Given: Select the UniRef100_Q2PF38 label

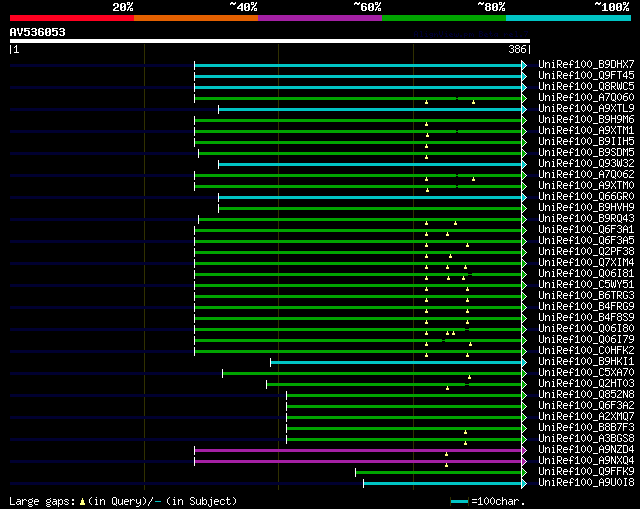Looking at the screenshot, I should (586, 252).
